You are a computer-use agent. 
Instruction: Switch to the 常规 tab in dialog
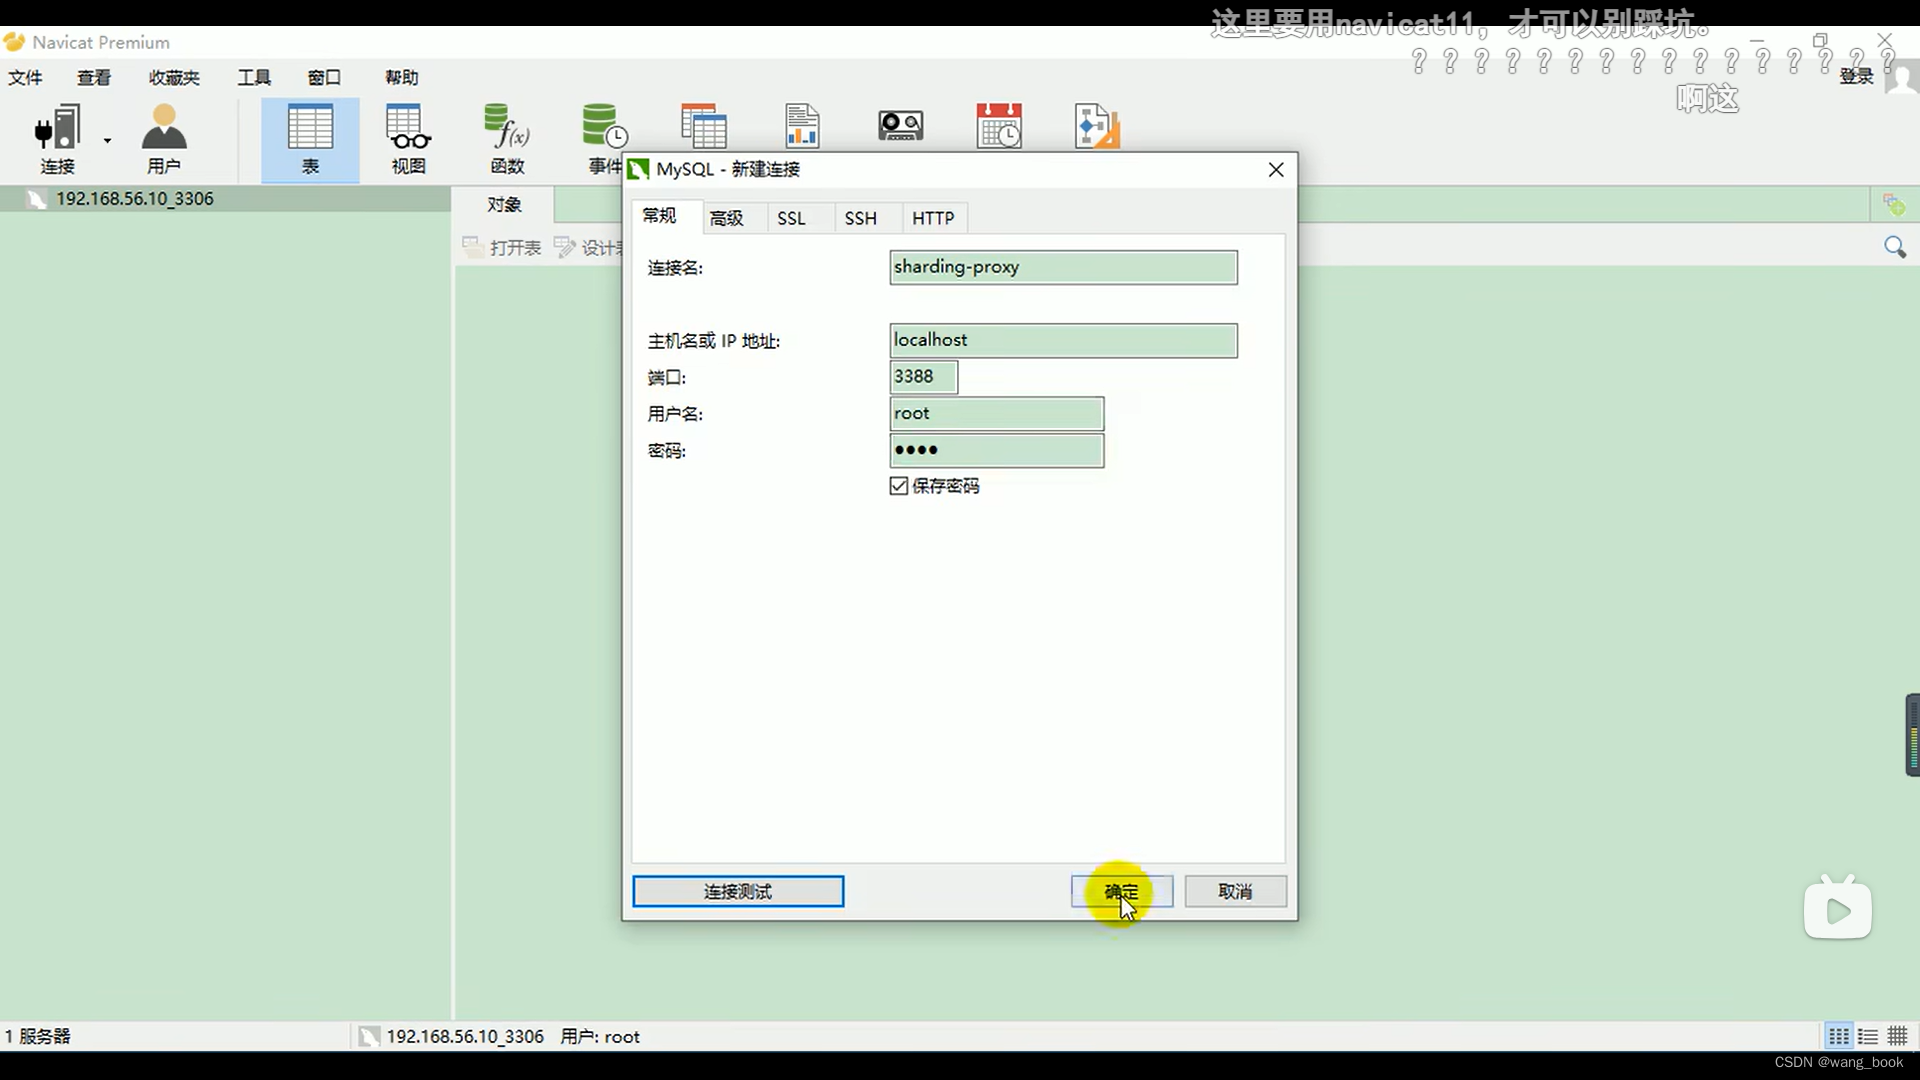659,216
